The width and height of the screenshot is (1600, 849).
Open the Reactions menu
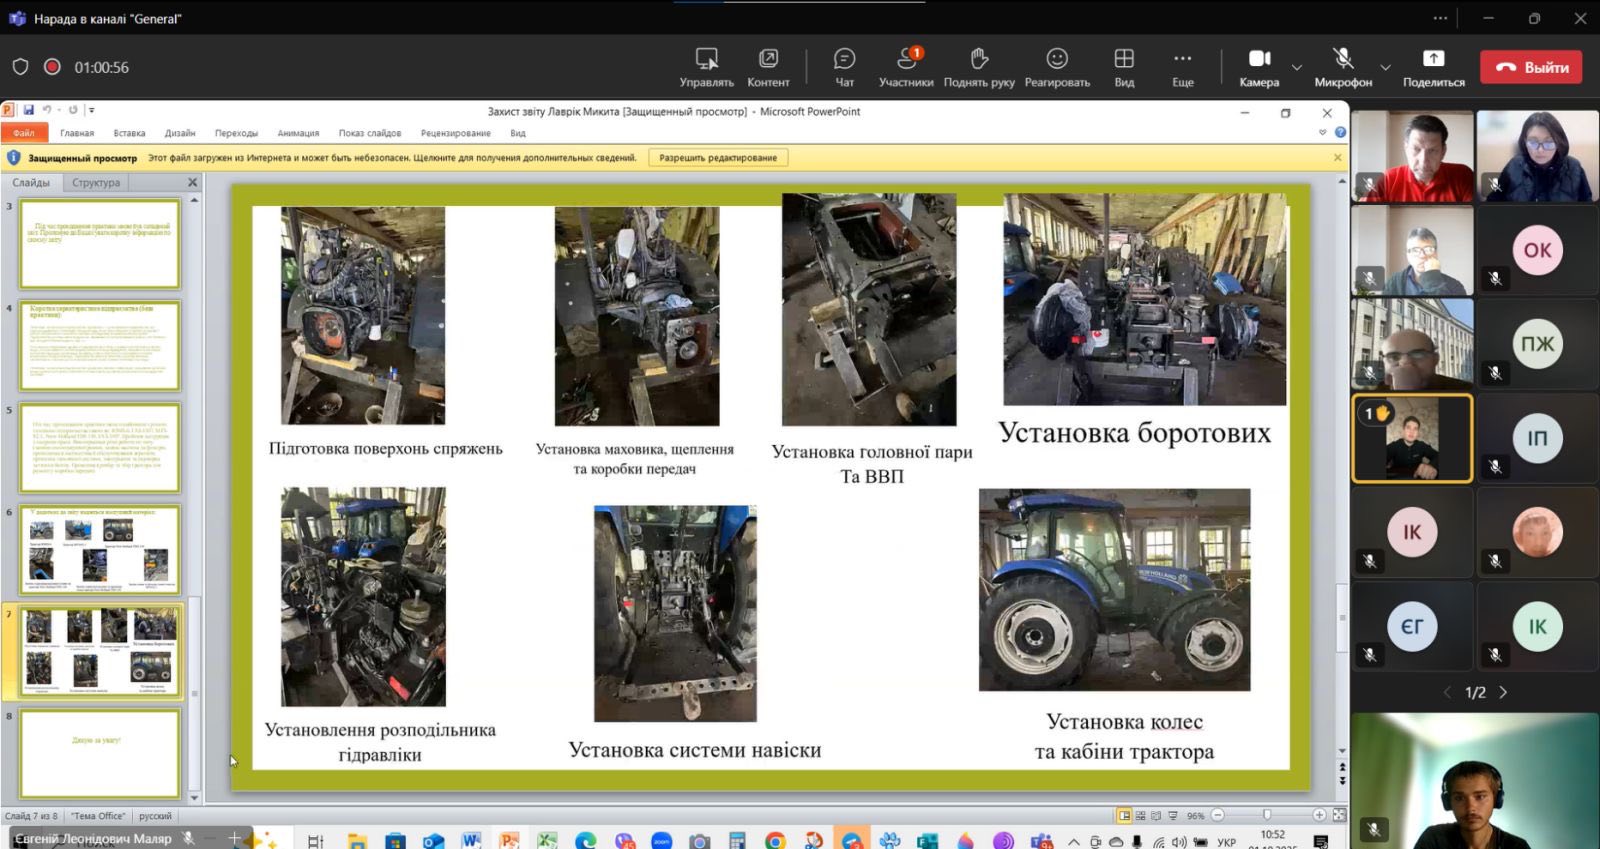(x=1056, y=67)
